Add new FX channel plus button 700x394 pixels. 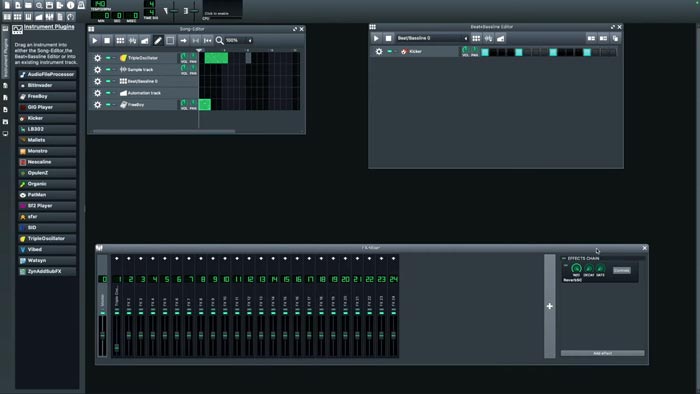[x=550, y=307]
